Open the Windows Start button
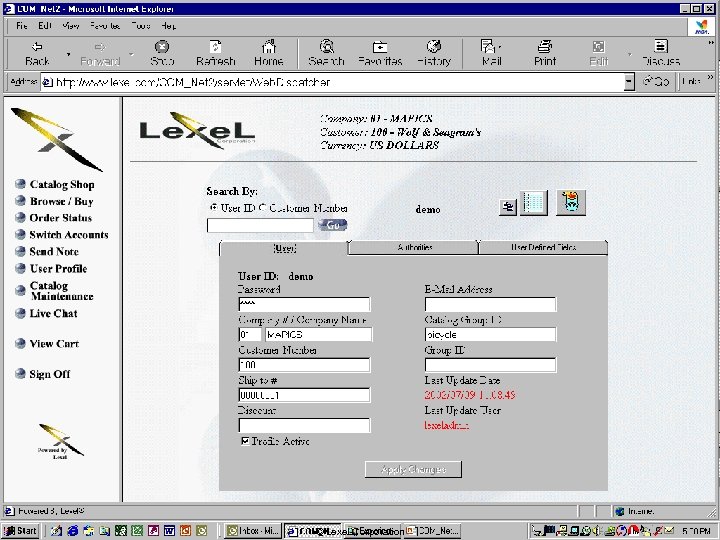 (20, 531)
